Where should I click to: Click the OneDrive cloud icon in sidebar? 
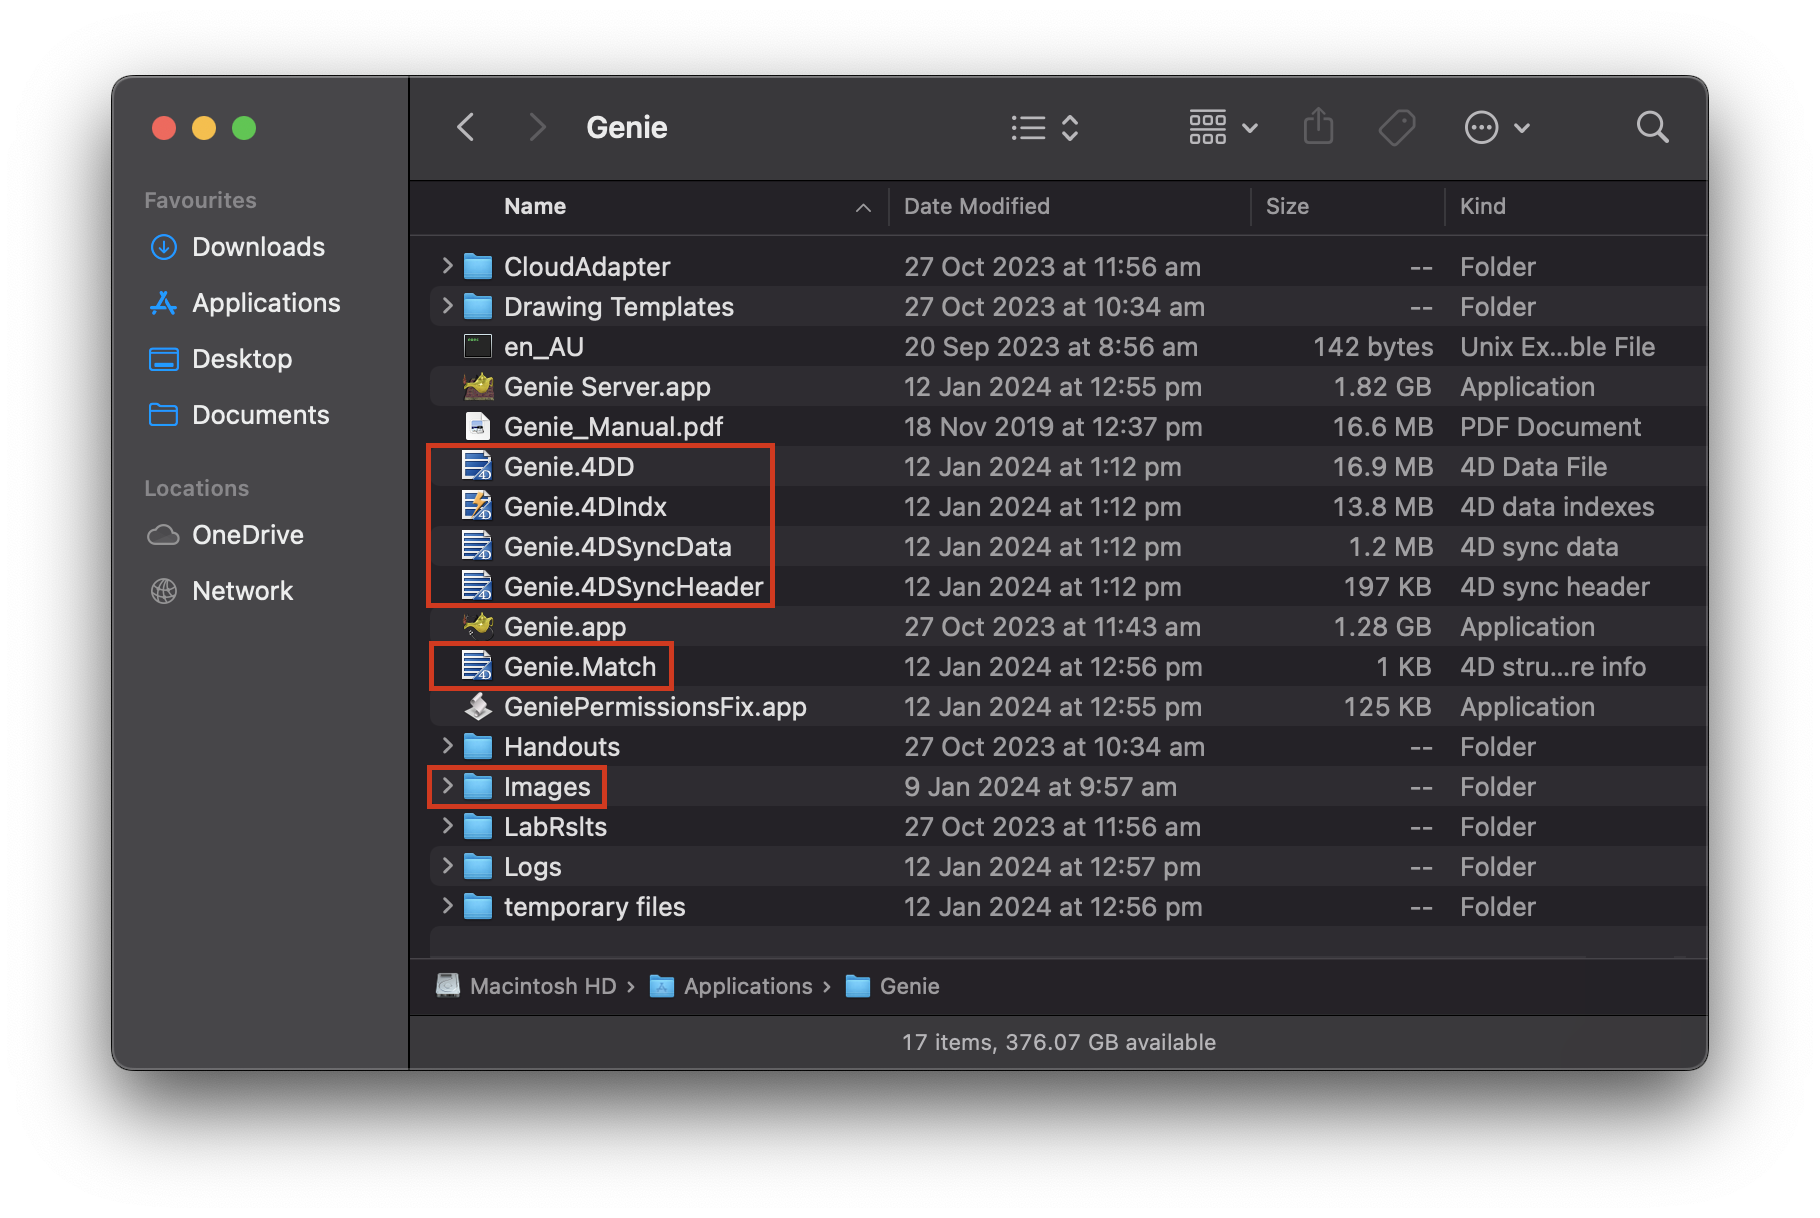coord(163,535)
